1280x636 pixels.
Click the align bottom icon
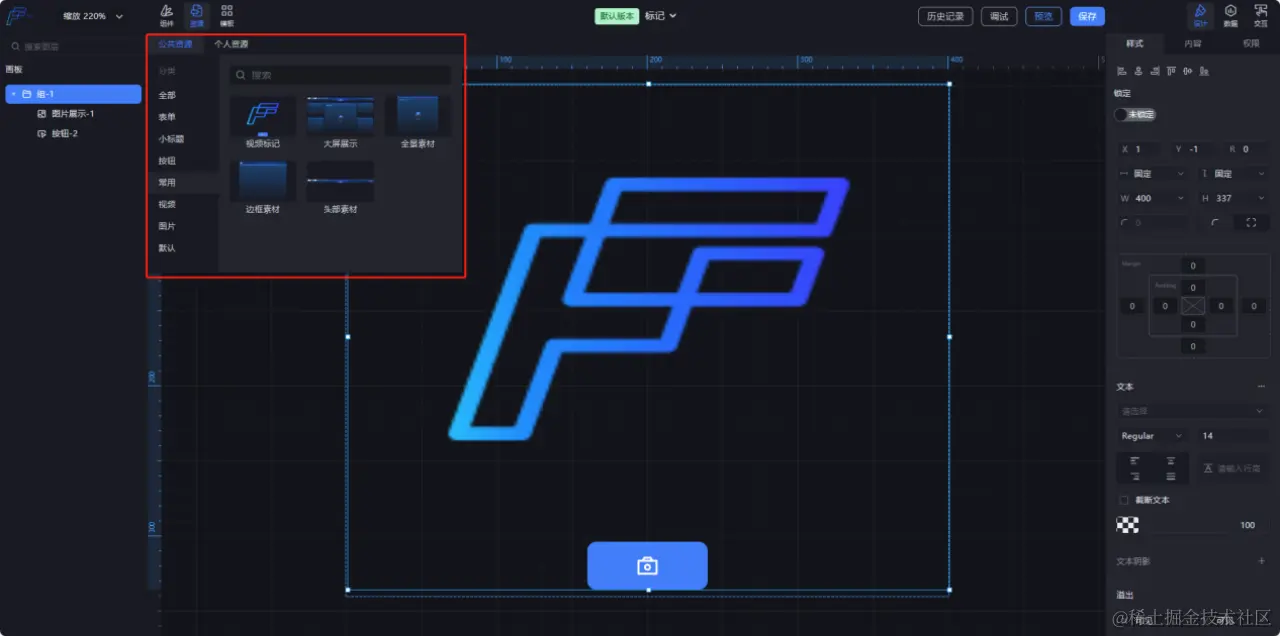point(1203,71)
